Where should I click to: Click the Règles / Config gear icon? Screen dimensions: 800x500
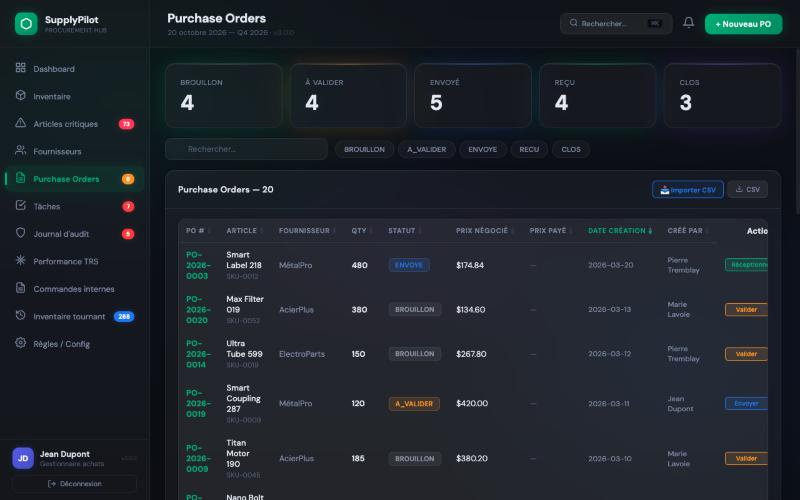pyautogui.click(x=20, y=343)
